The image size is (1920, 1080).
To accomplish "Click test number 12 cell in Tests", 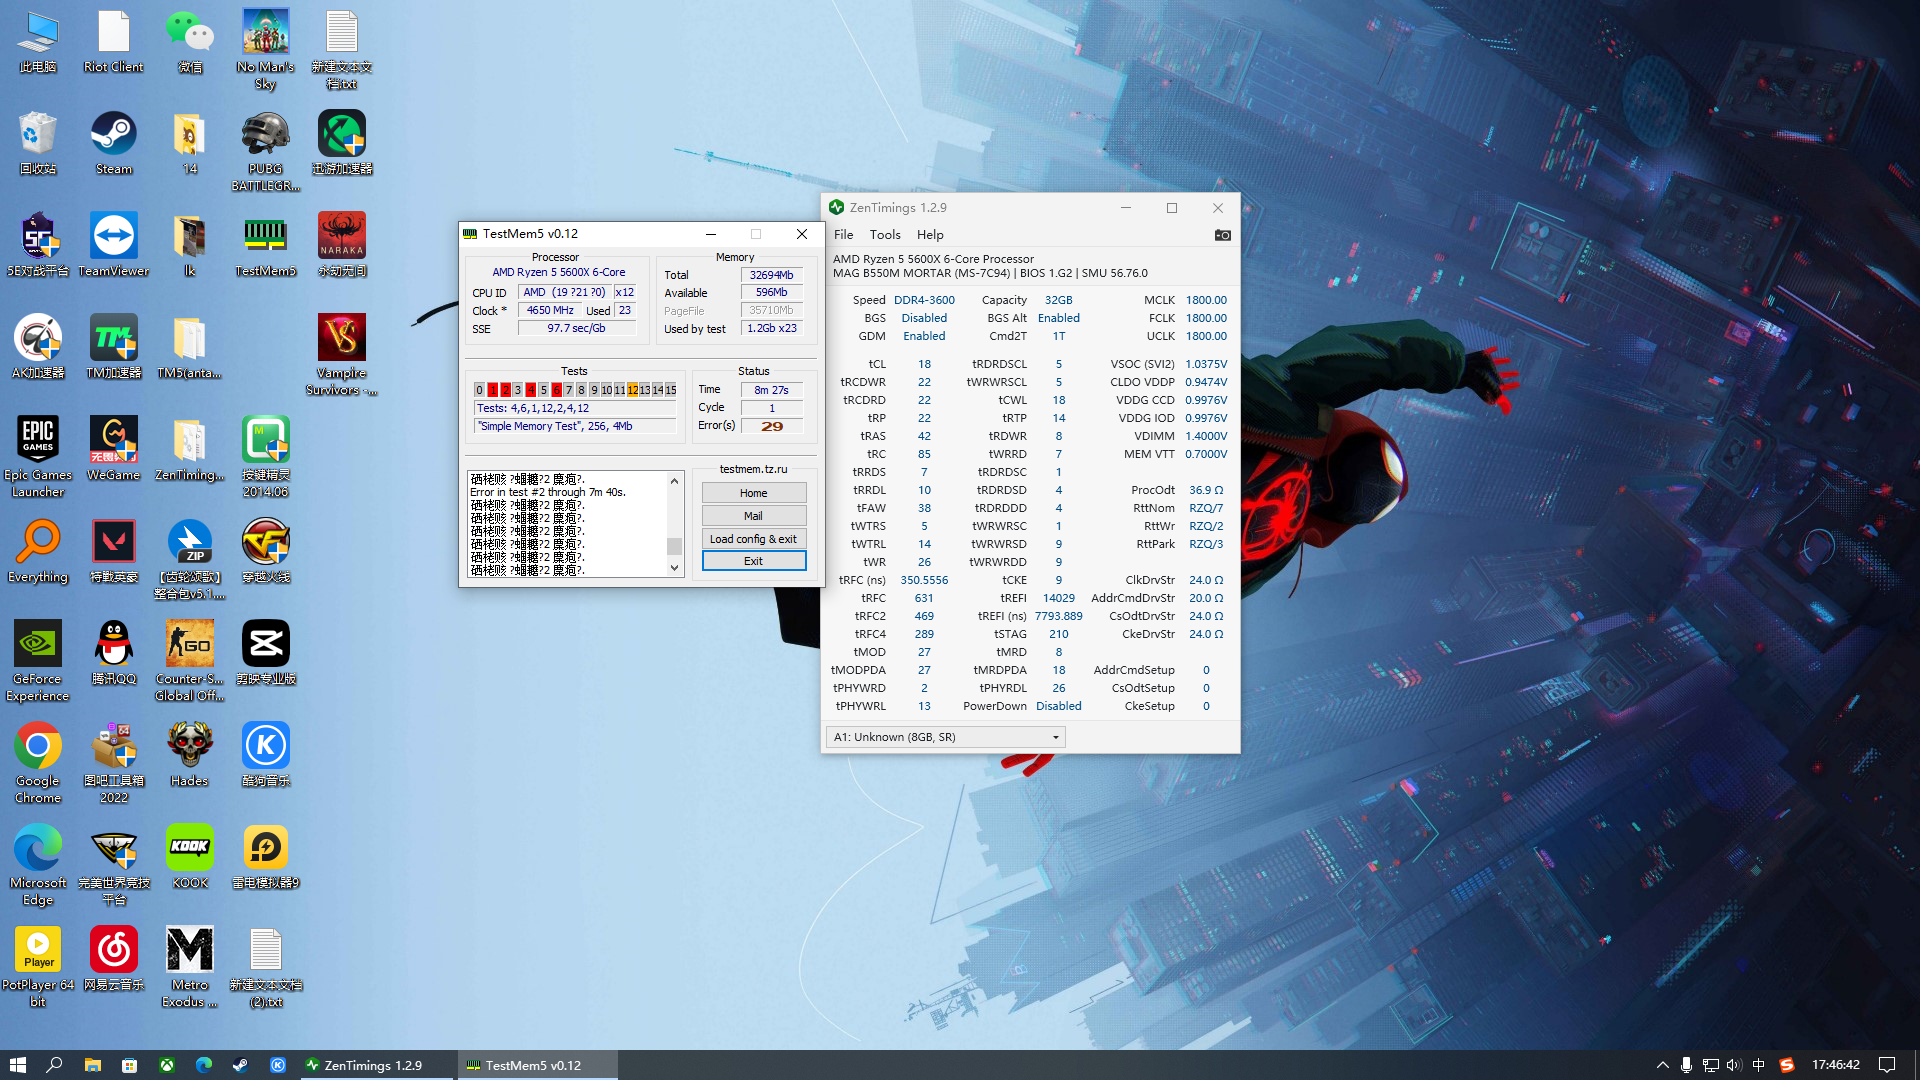I will pyautogui.click(x=633, y=390).
